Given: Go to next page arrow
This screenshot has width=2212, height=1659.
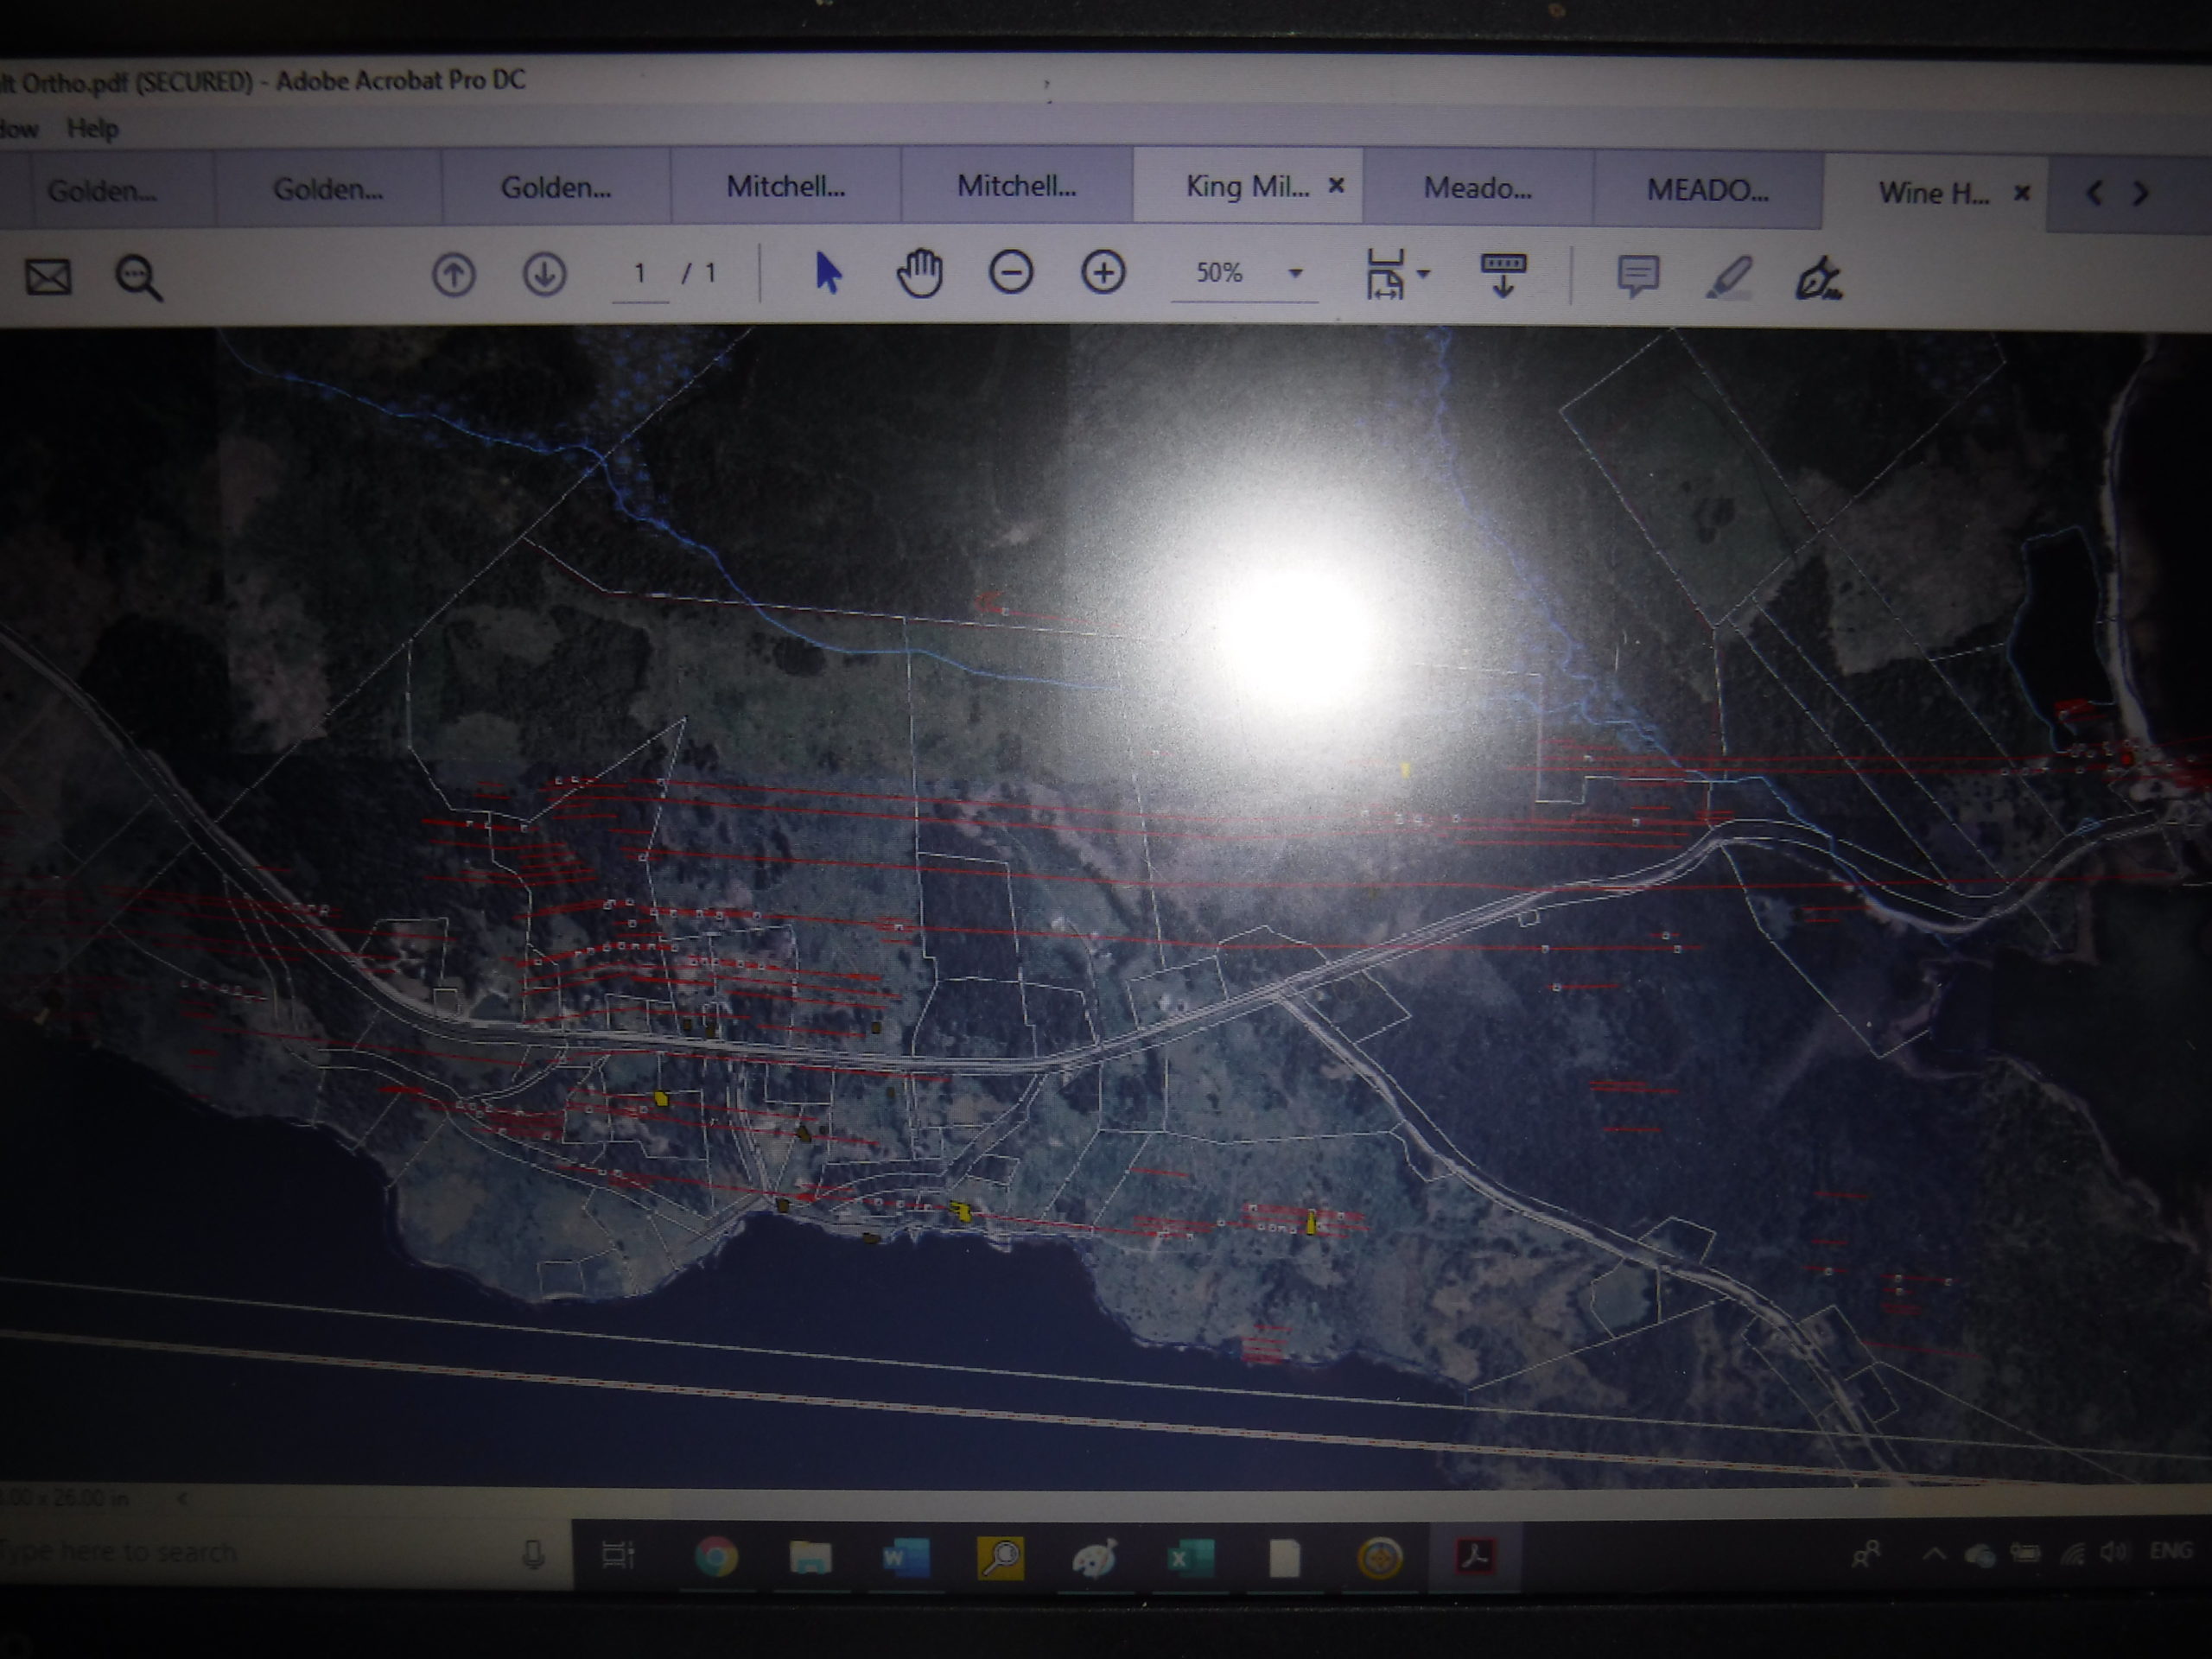Looking at the screenshot, I should click(x=544, y=274).
